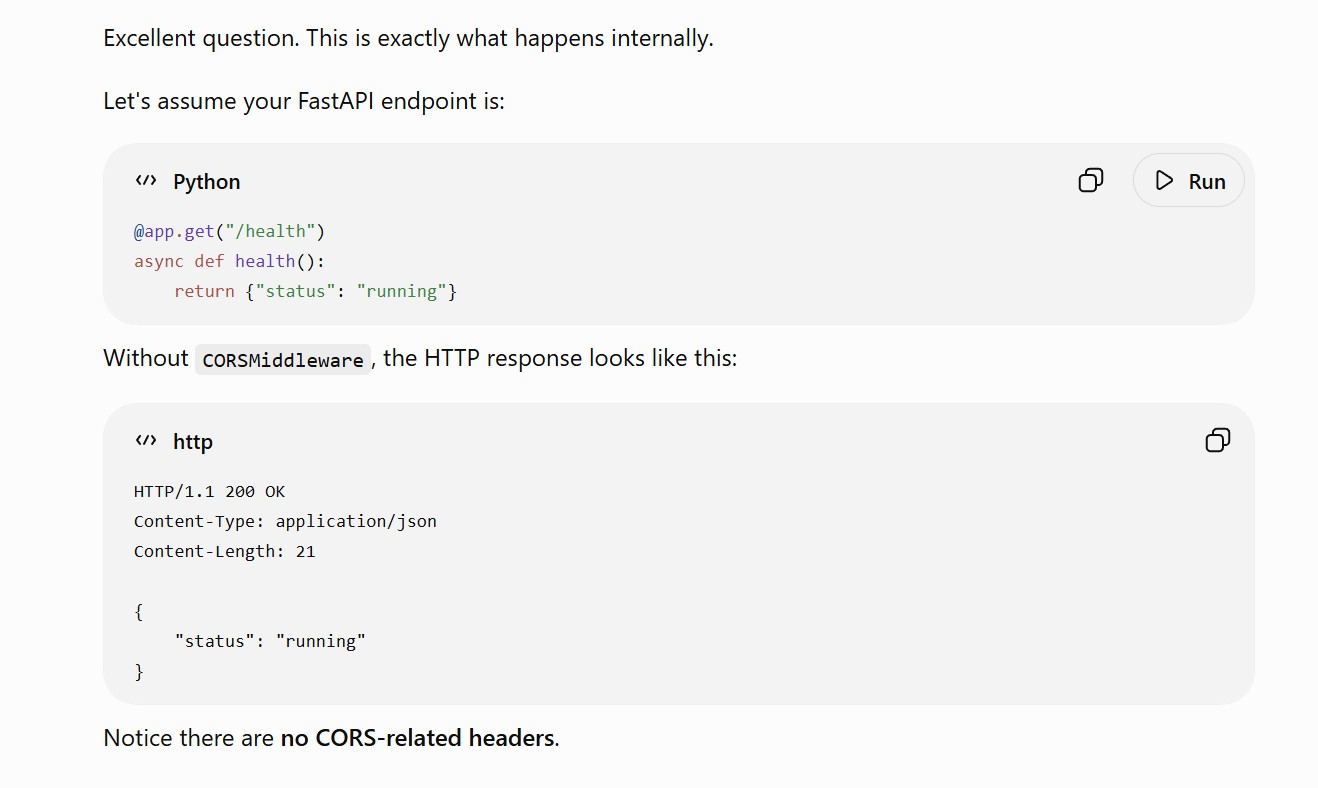Click the bold no CORS-related headers text
1318x788 pixels.
(x=417, y=738)
